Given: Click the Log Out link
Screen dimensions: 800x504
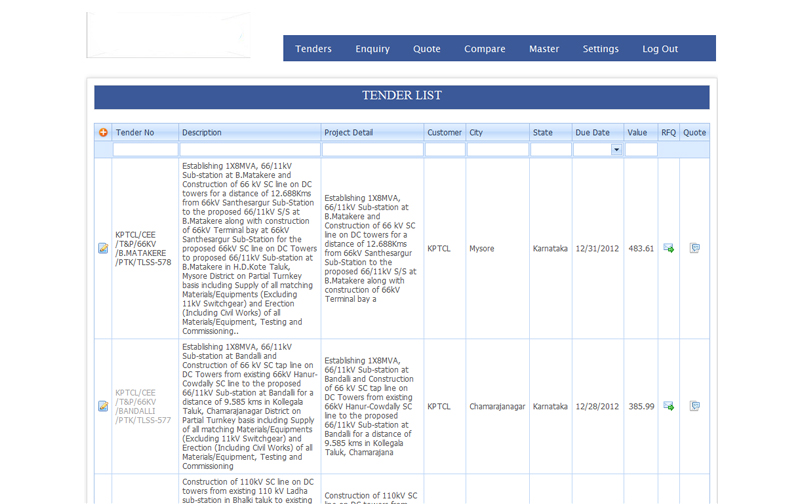Looking at the screenshot, I should pyautogui.click(x=660, y=49).
